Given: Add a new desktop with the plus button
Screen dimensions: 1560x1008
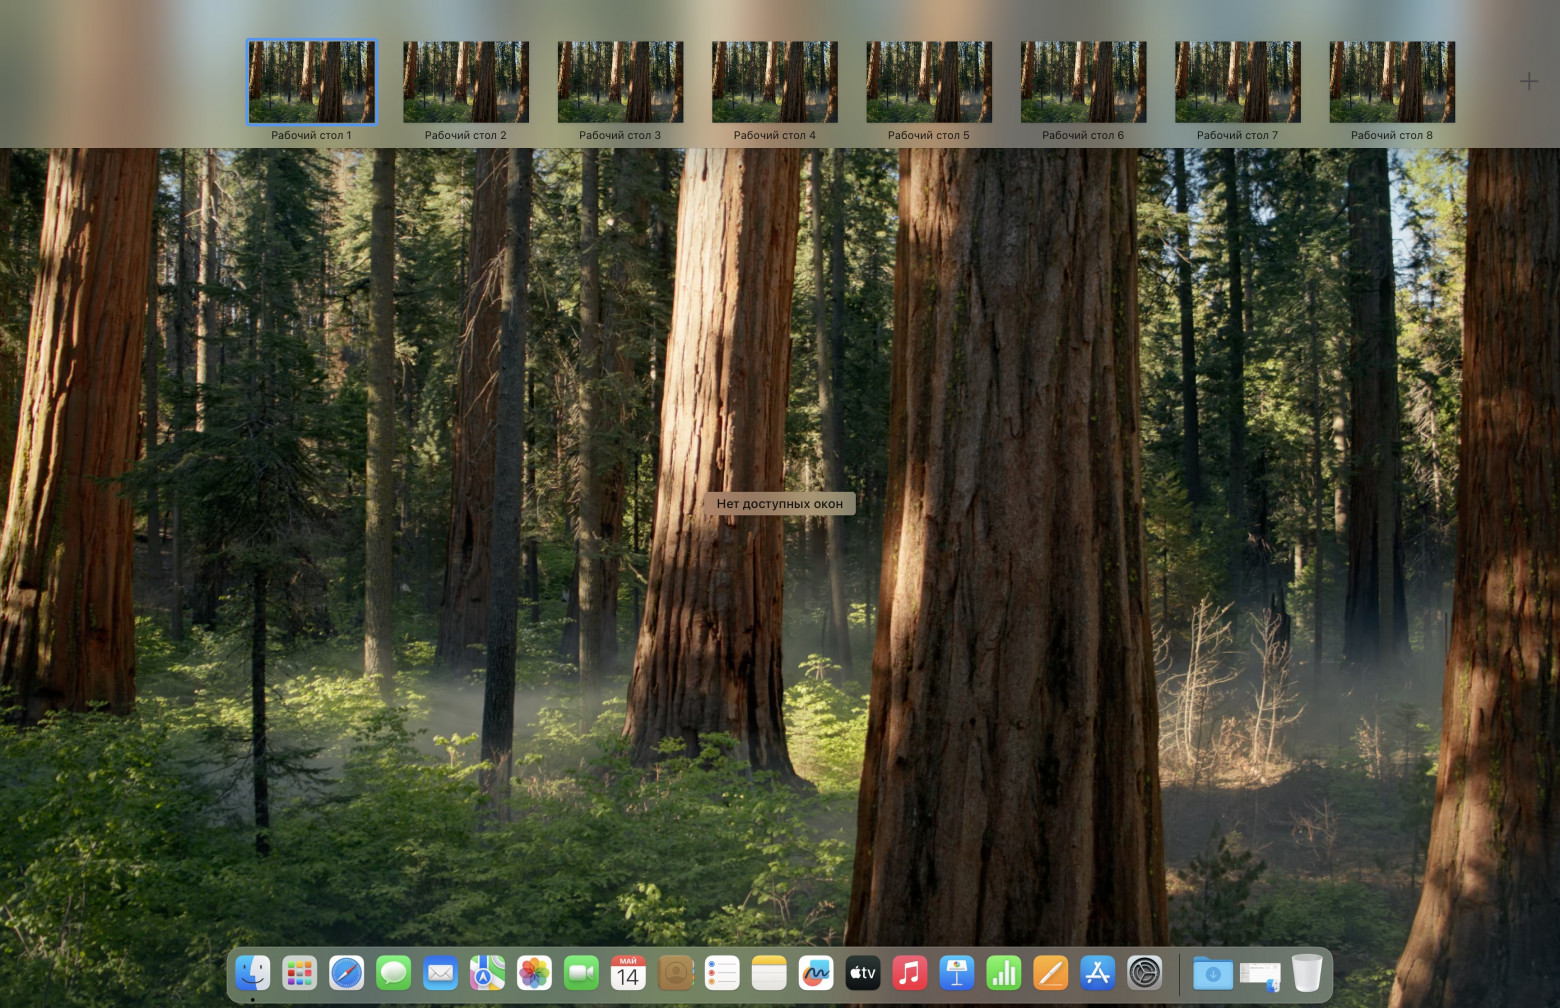Looking at the screenshot, I should tap(1529, 81).
